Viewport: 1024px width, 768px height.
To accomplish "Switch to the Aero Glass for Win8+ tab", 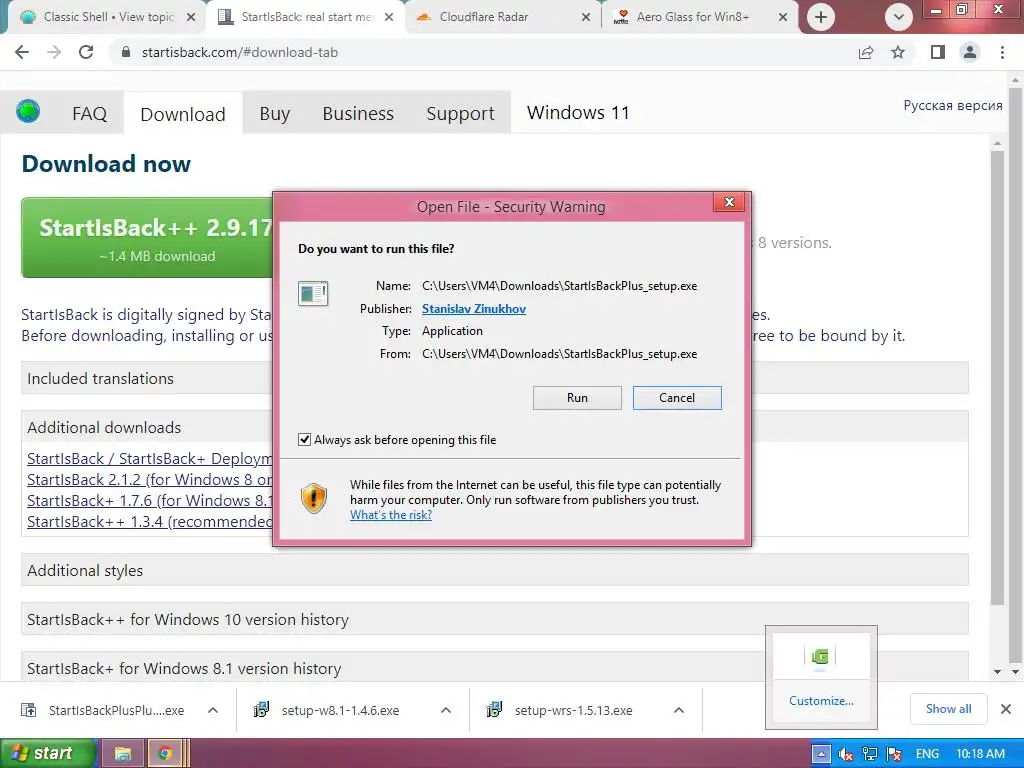I will 699,17.
